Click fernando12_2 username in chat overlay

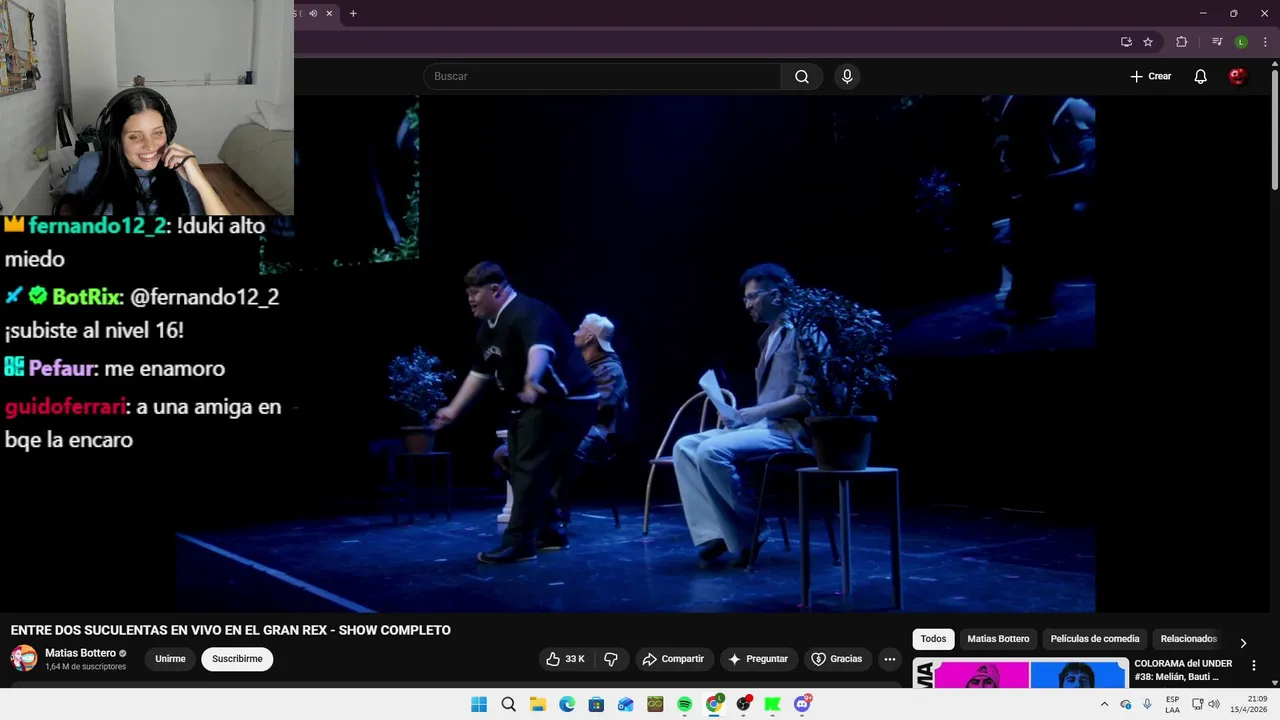point(97,226)
